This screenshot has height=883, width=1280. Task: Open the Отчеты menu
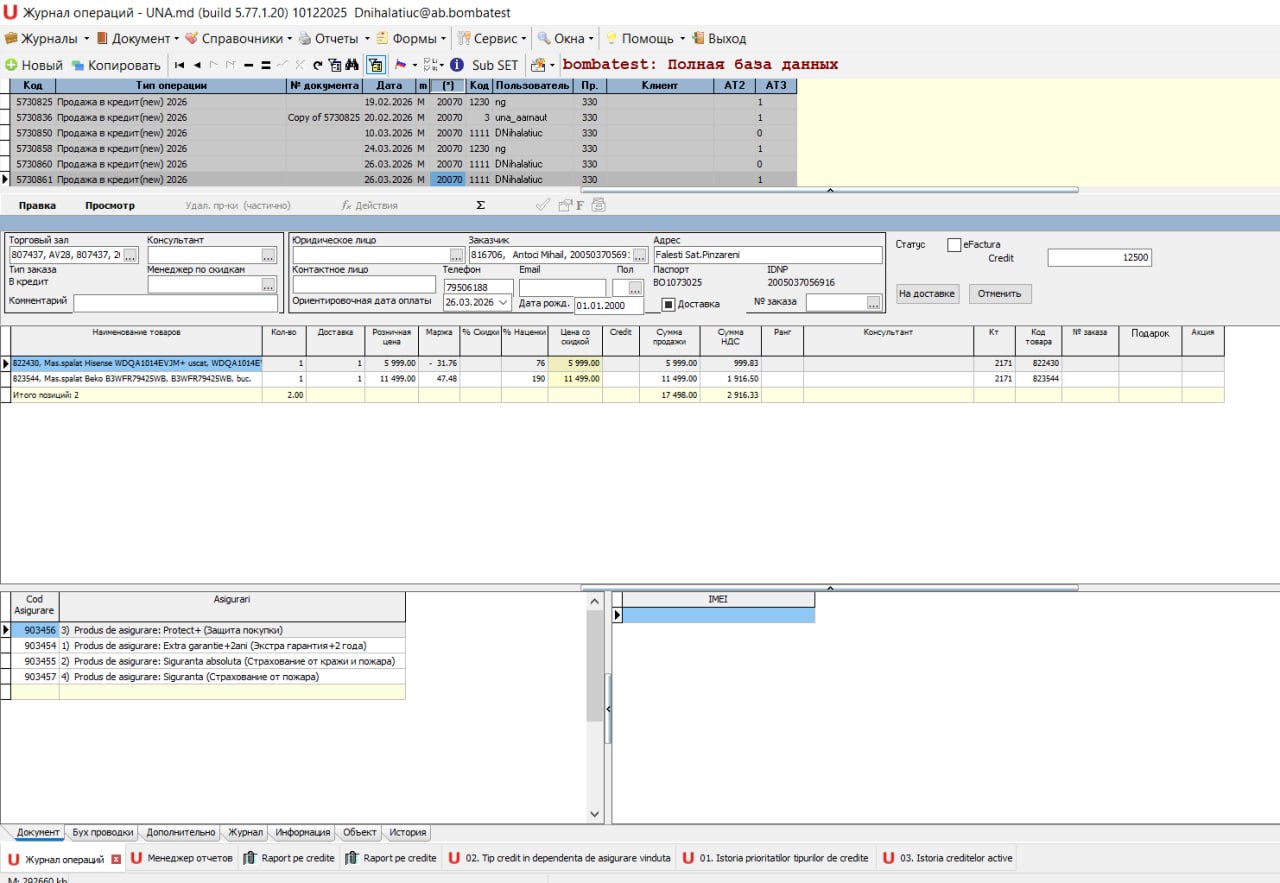tap(333, 38)
